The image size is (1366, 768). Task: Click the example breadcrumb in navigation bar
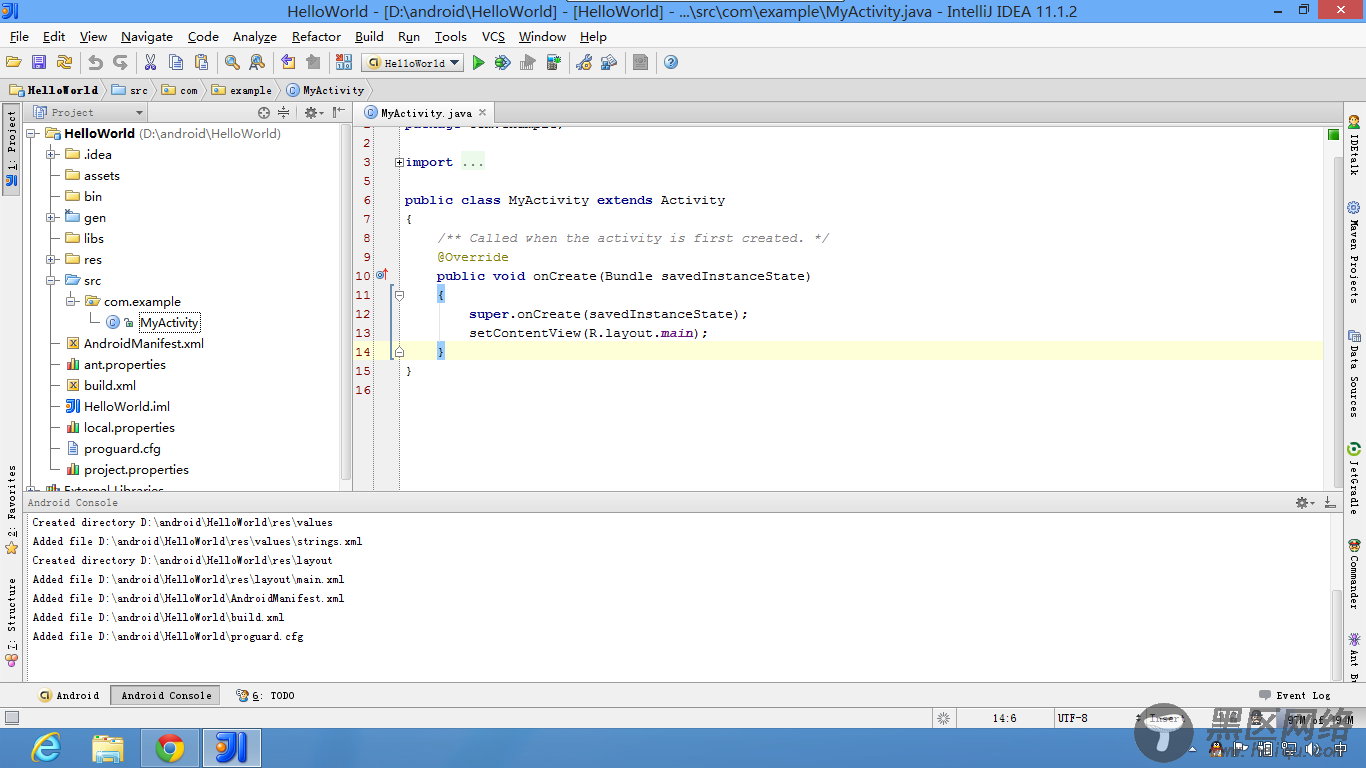pos(242,90)
